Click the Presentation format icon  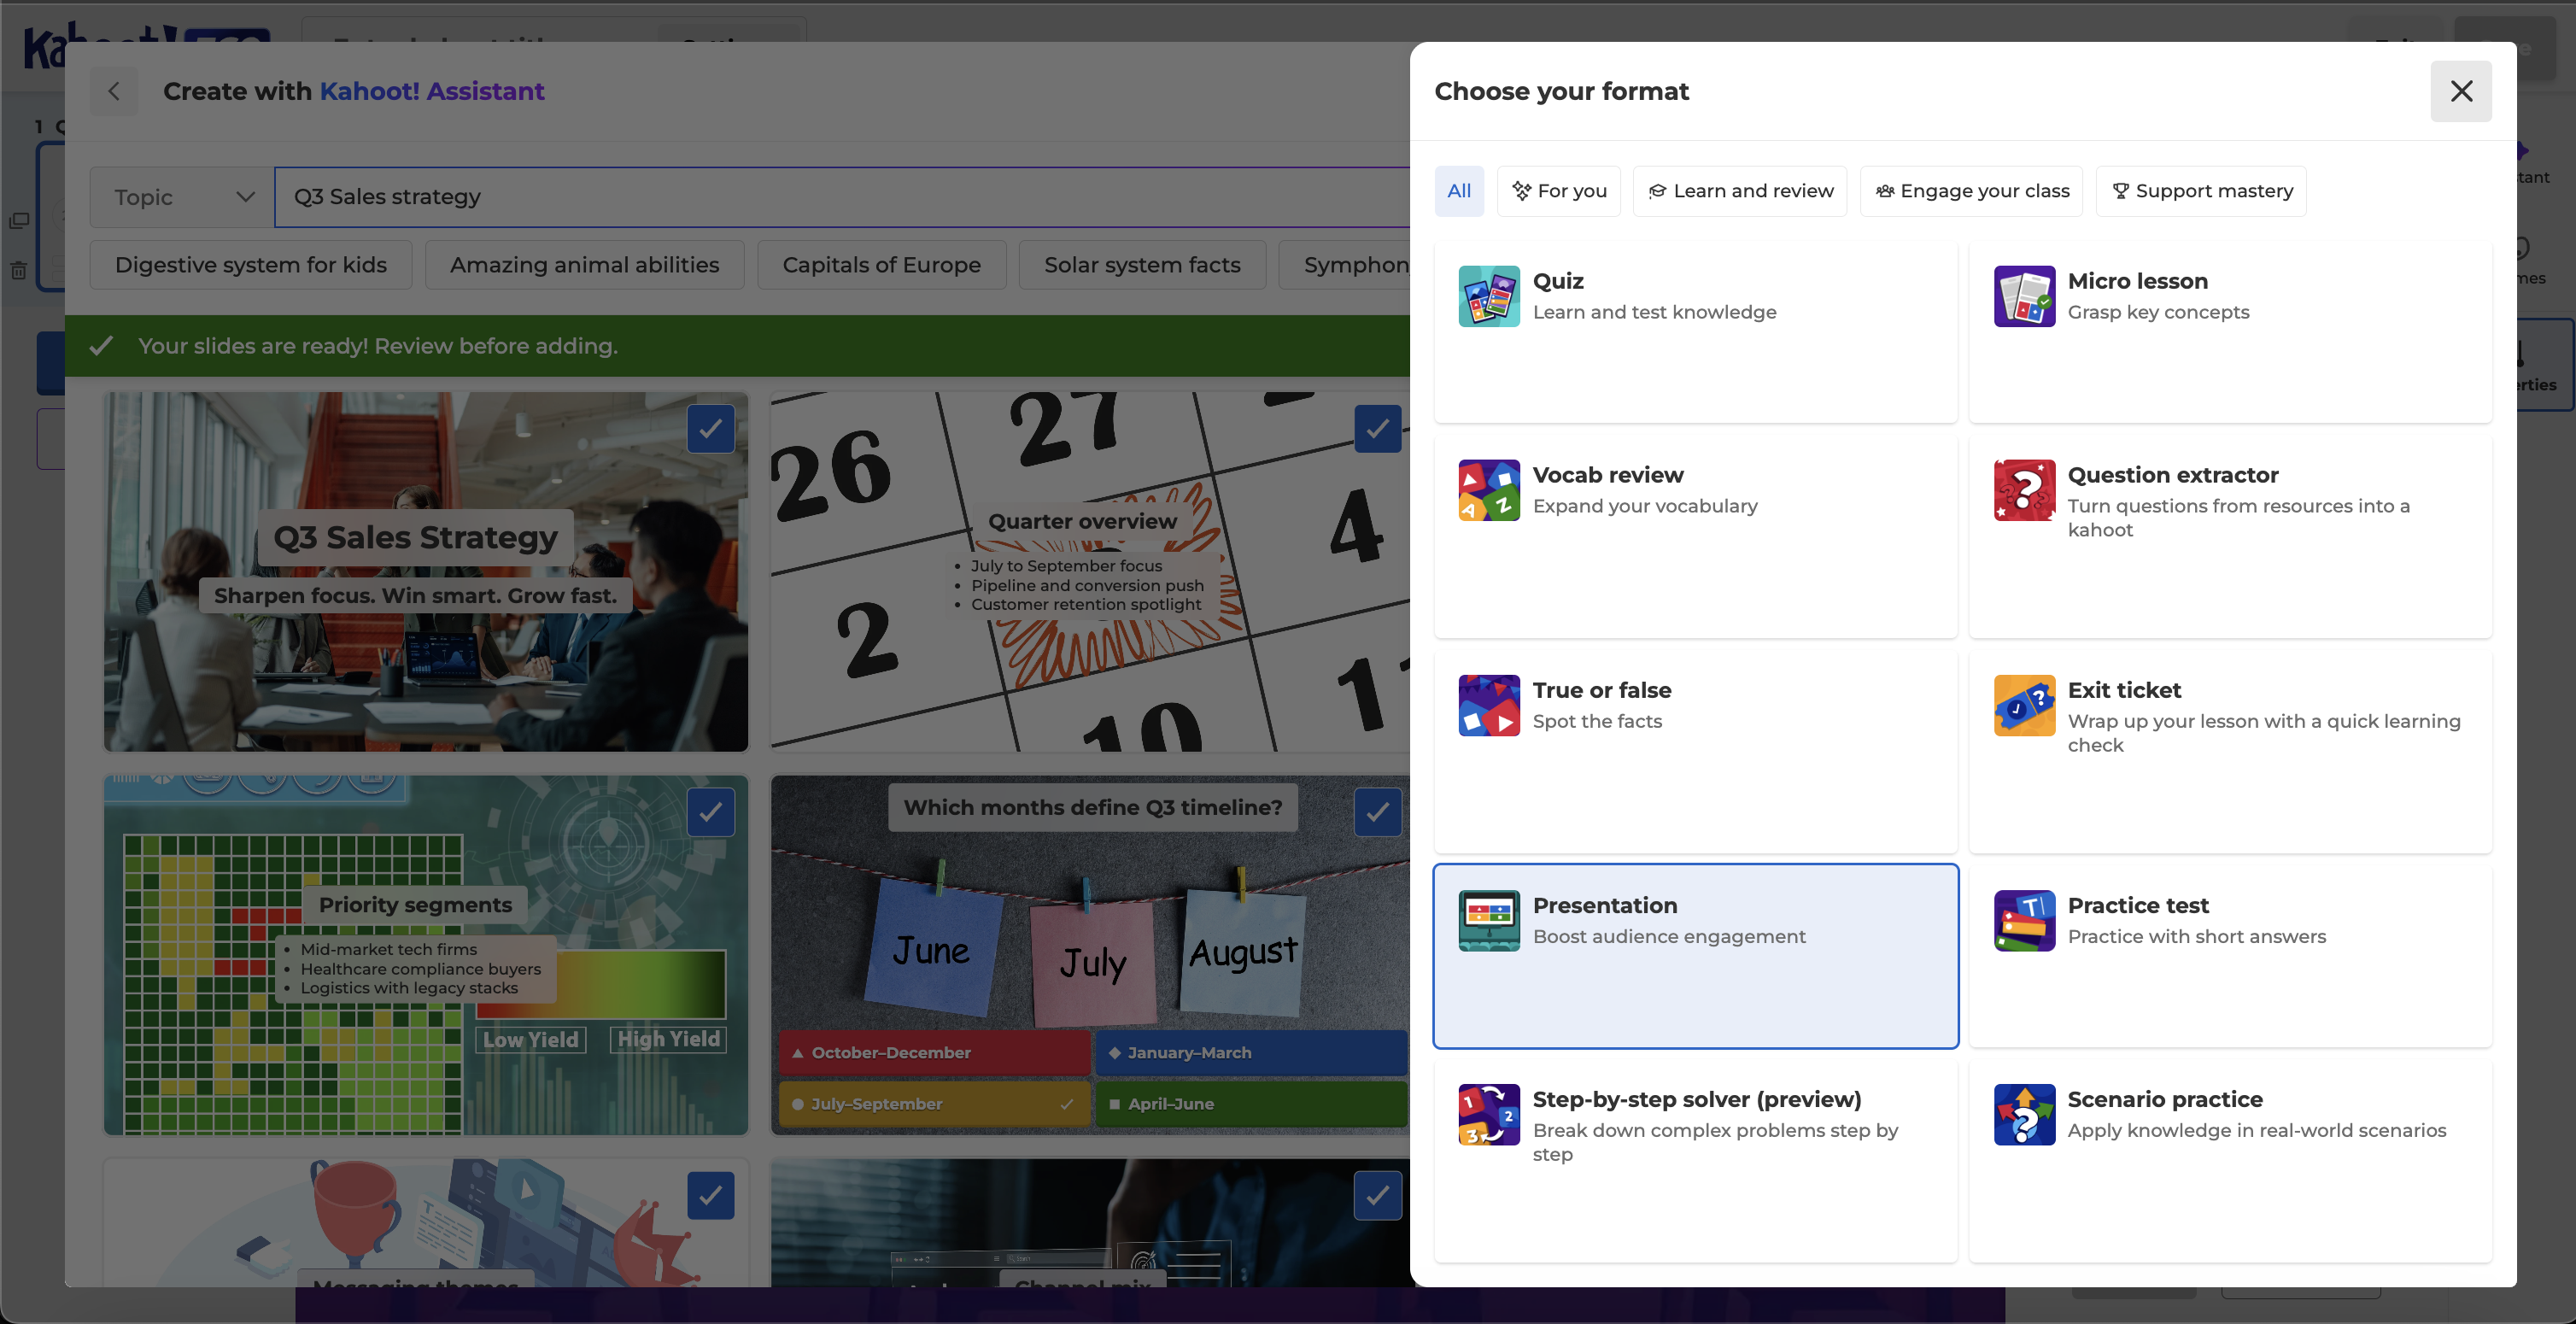click(x=1488, y=920)
